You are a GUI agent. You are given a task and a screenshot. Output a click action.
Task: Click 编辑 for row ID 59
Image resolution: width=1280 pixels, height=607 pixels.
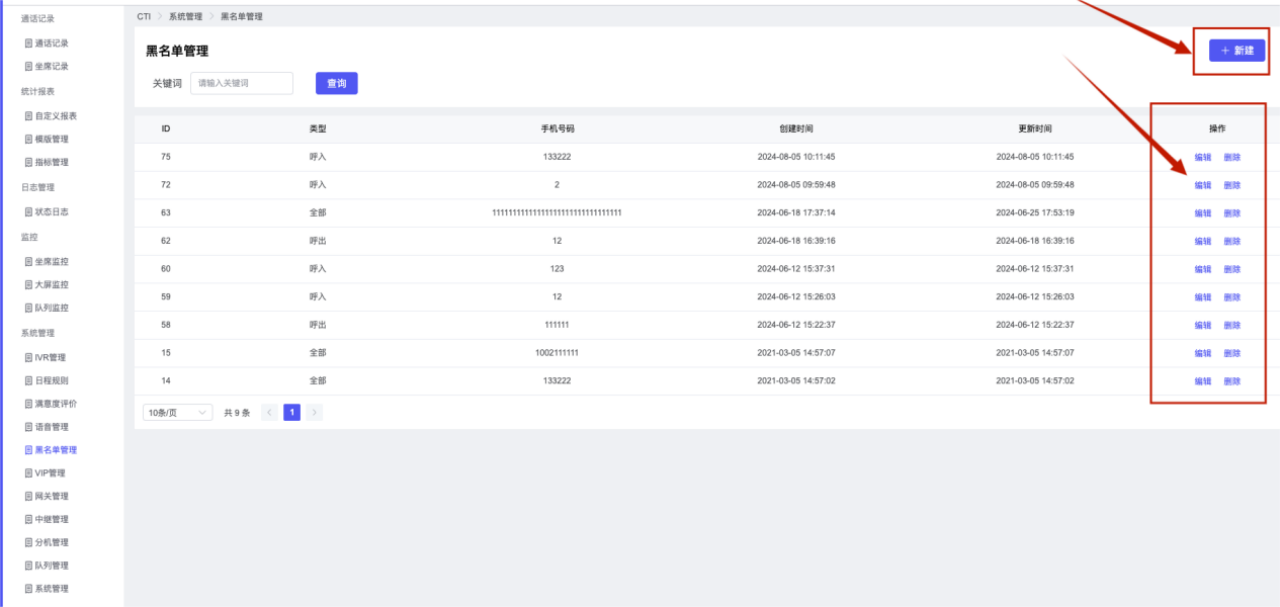[x=1203, y=297]
